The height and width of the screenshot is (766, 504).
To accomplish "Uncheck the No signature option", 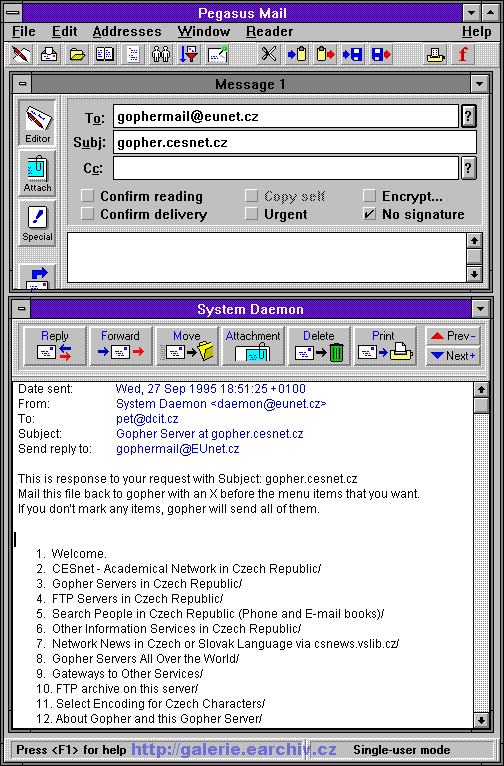I will point(369,214).
